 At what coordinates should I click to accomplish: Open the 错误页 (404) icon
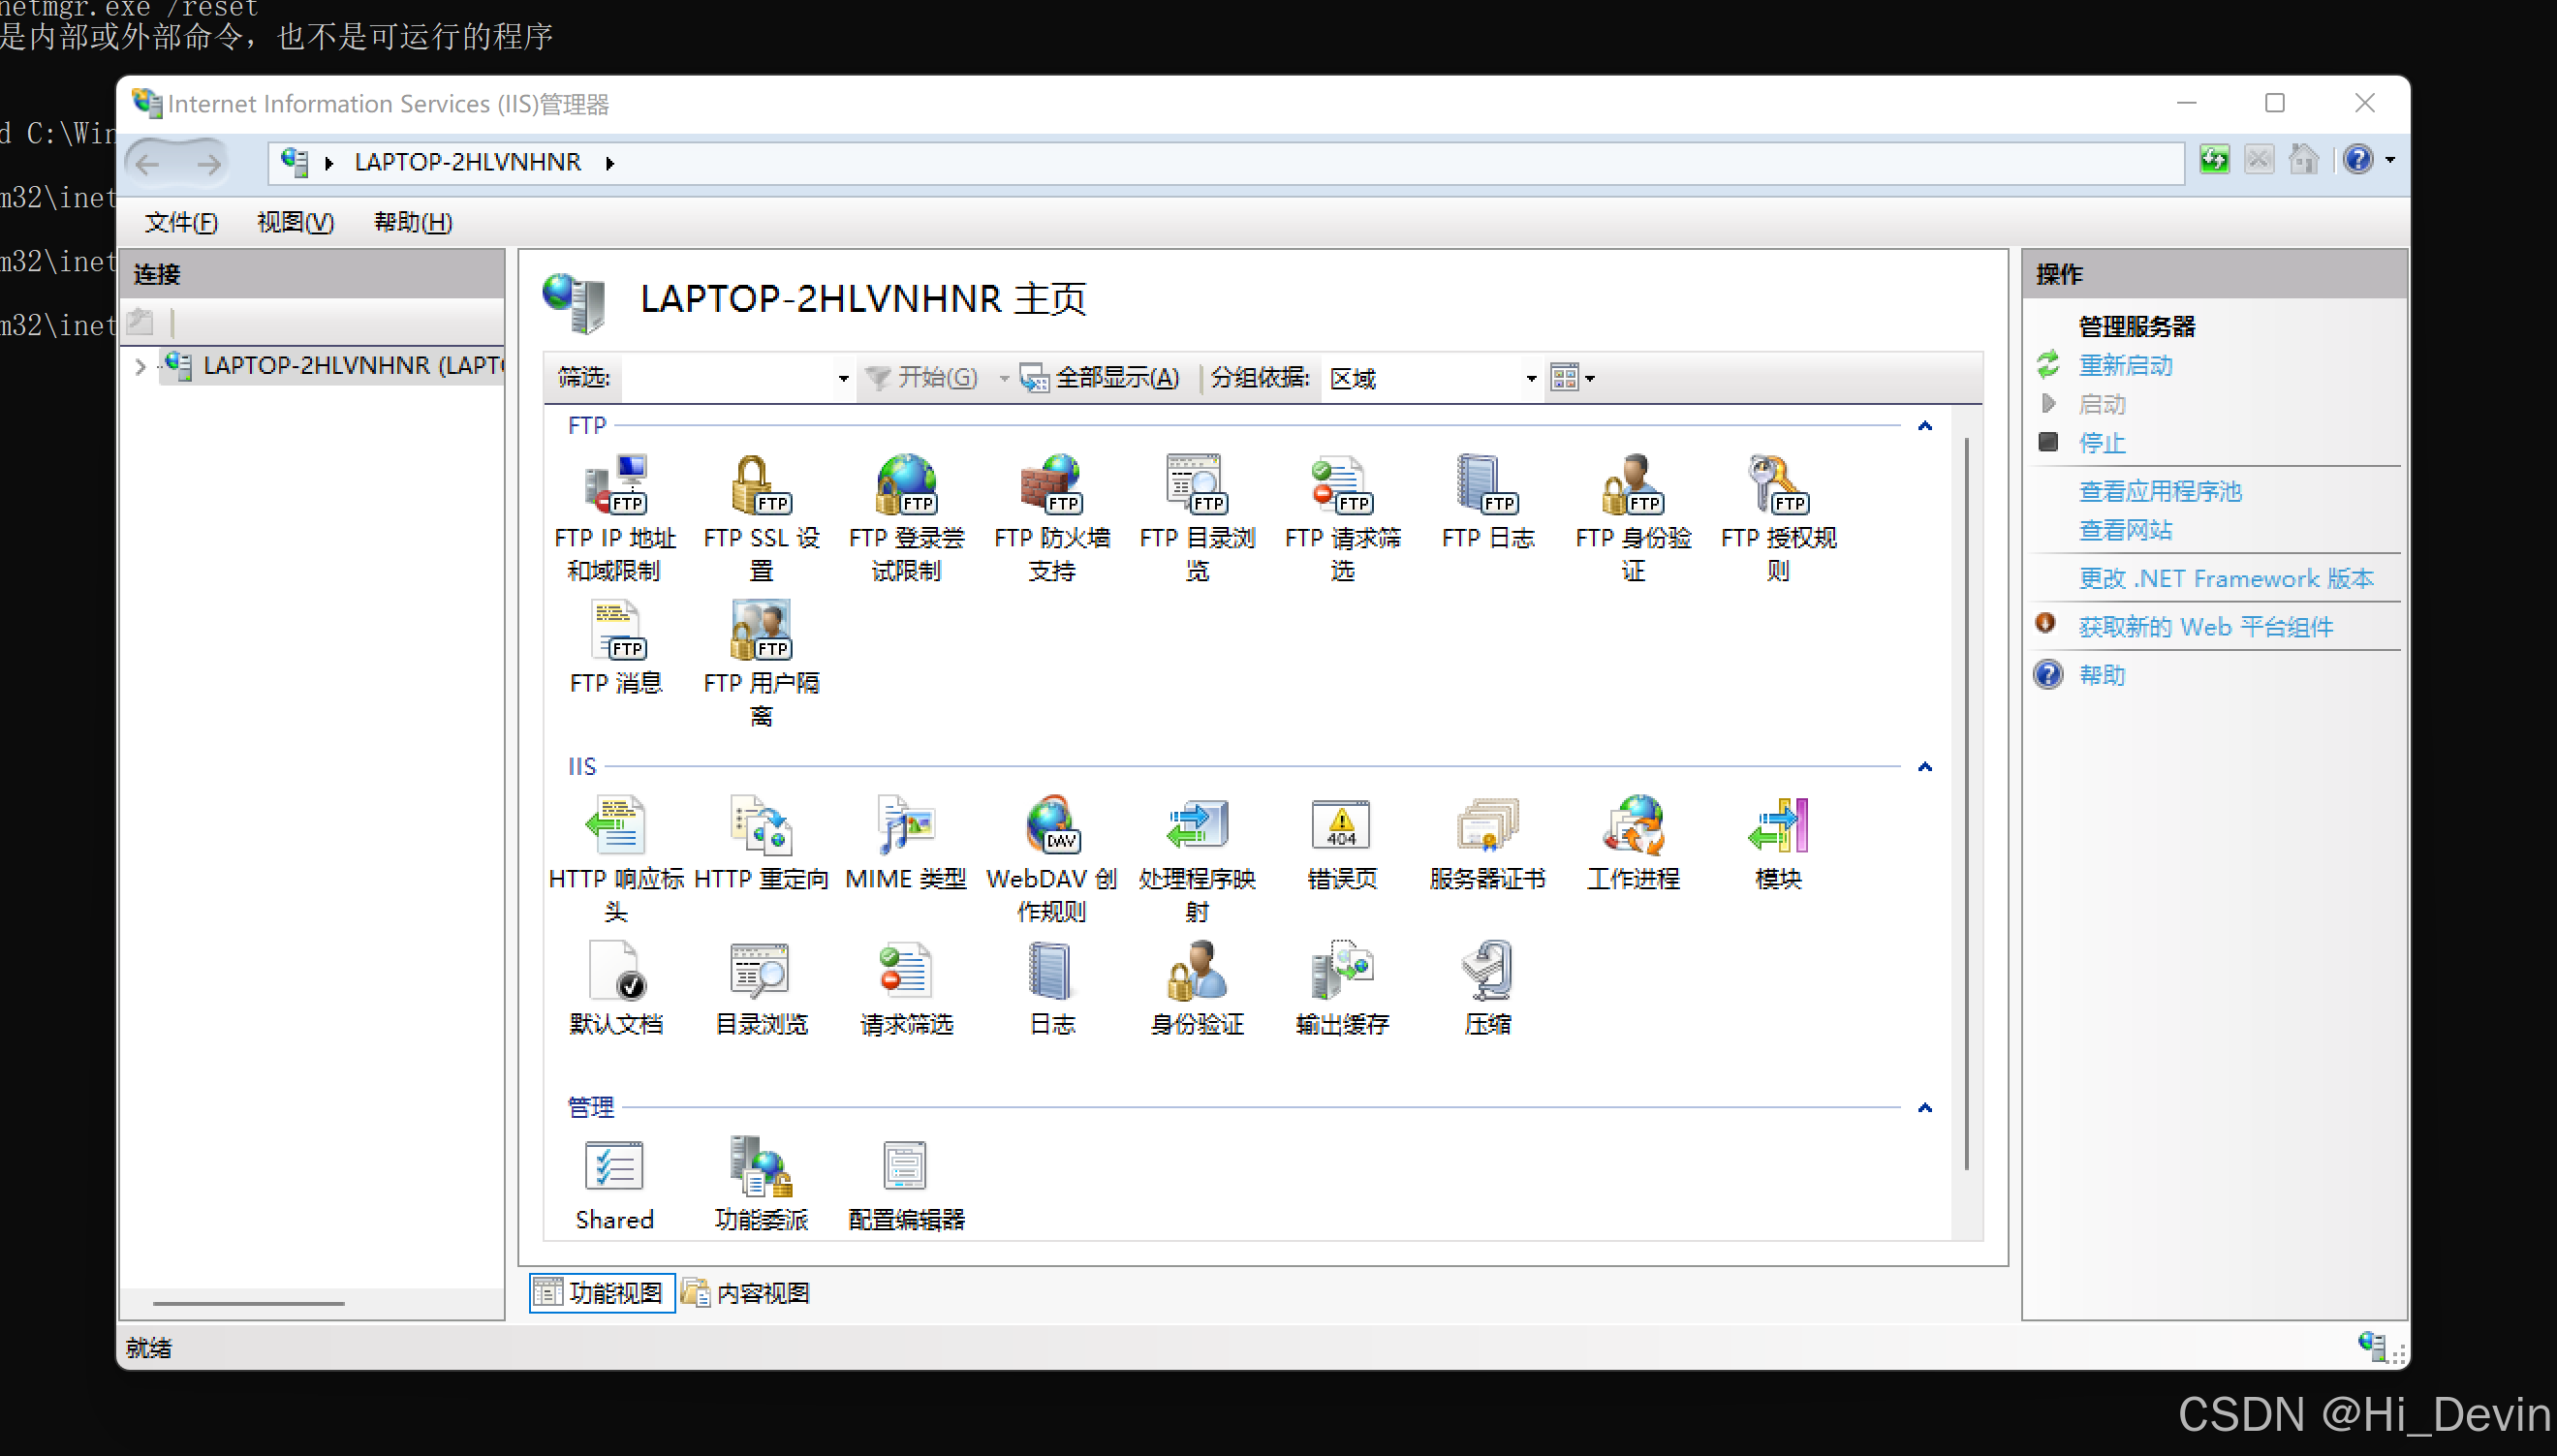click(1341, 826)
